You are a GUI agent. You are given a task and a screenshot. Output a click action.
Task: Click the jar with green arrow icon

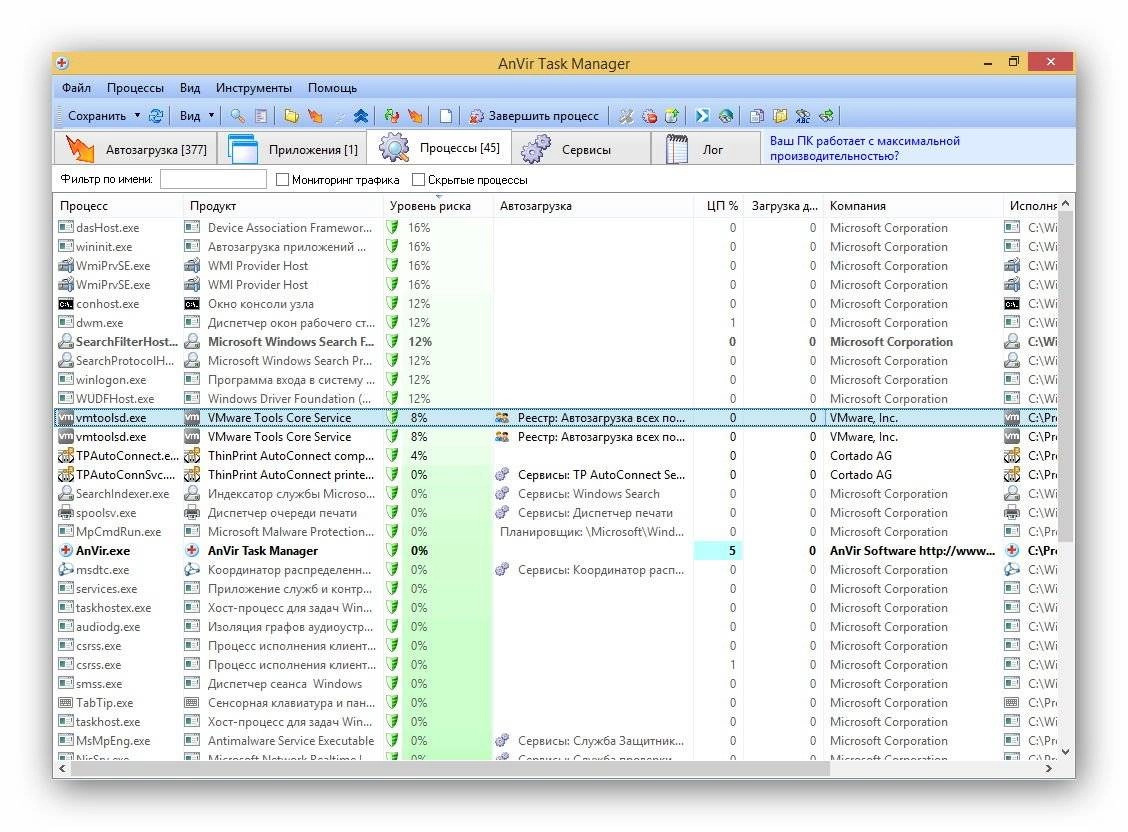pyautogui.click(x=672, y=116)
